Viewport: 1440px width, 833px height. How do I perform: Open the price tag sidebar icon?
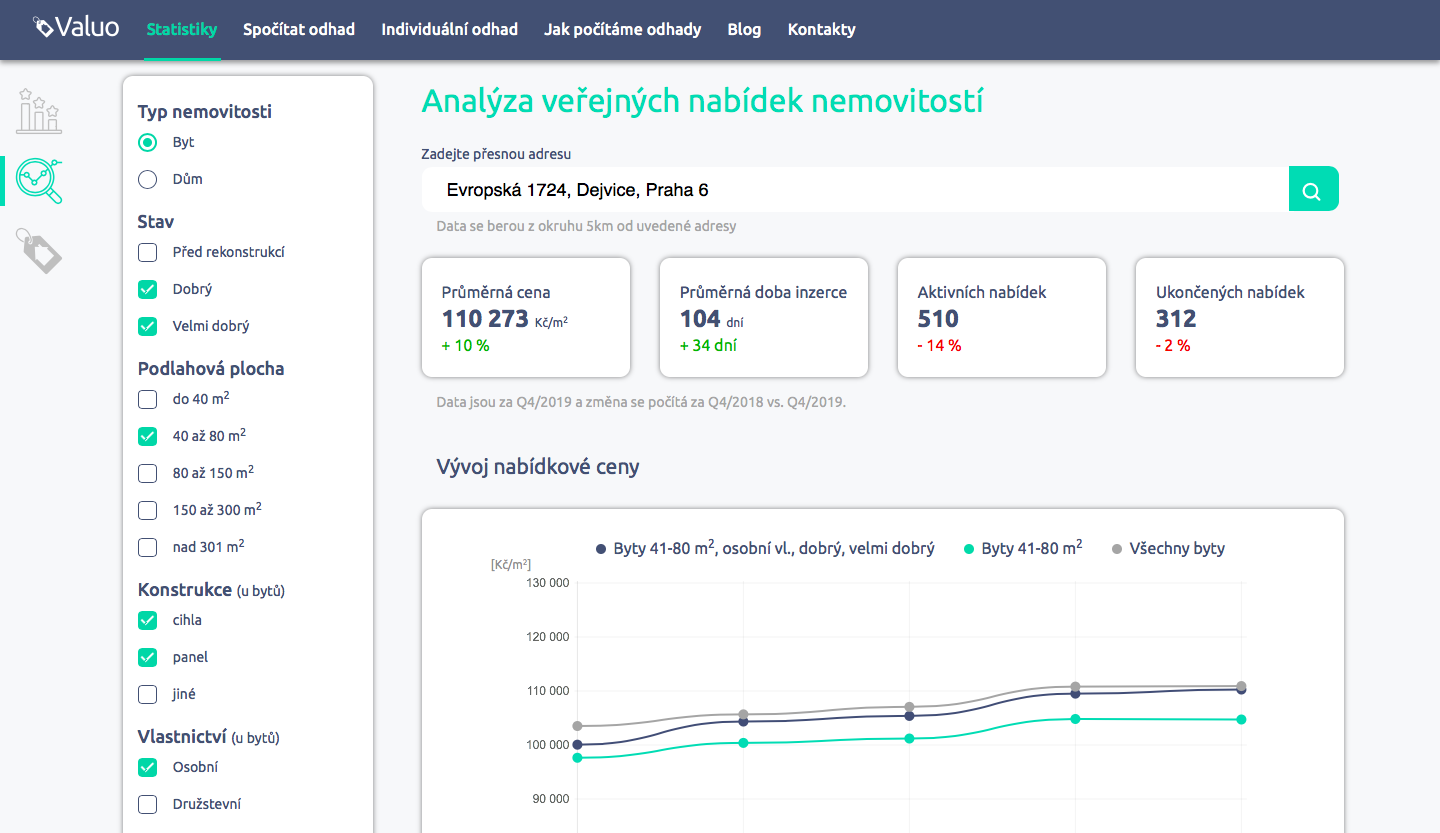pos(40,250)
